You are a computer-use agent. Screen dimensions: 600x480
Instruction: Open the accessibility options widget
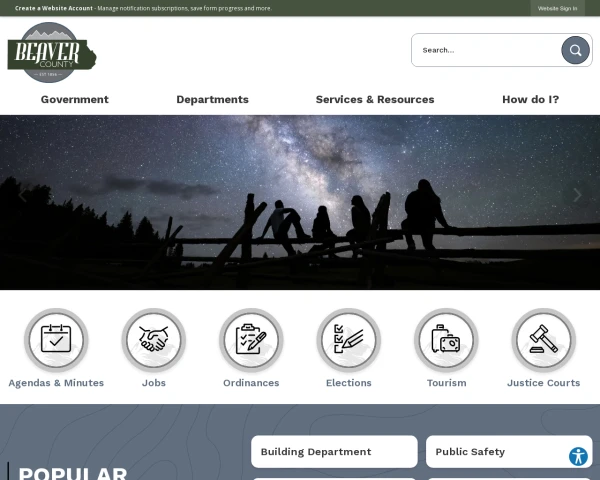pyautogui.click(x=578, y=456)
